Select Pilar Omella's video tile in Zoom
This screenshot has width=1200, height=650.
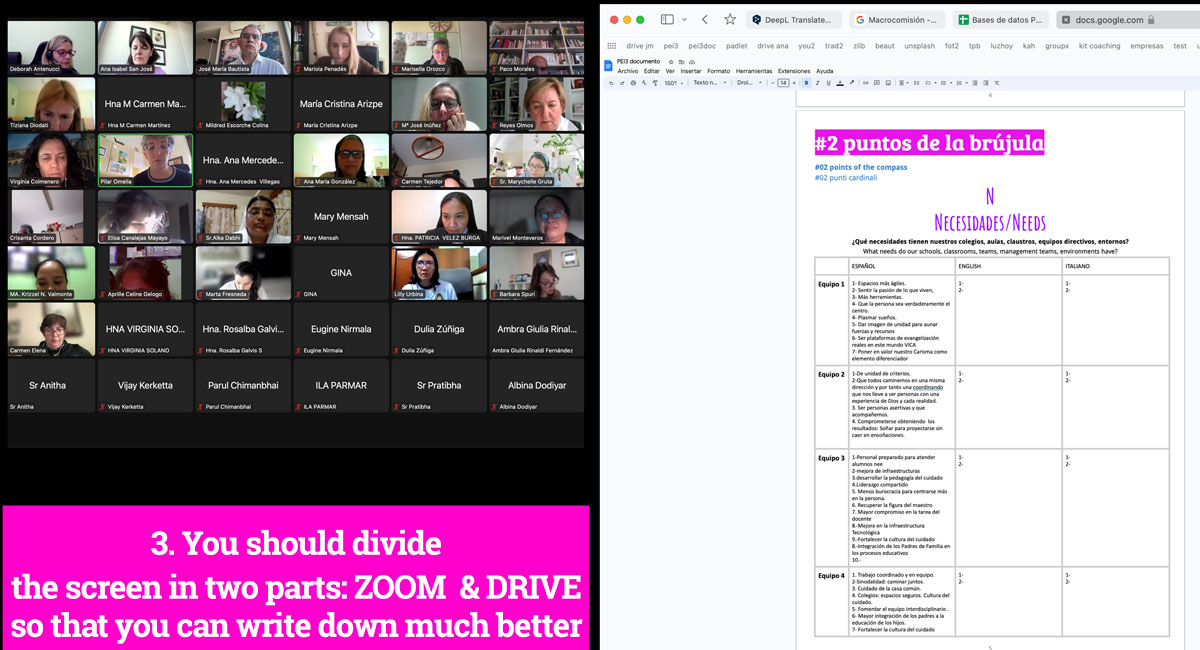pos(145,160)
